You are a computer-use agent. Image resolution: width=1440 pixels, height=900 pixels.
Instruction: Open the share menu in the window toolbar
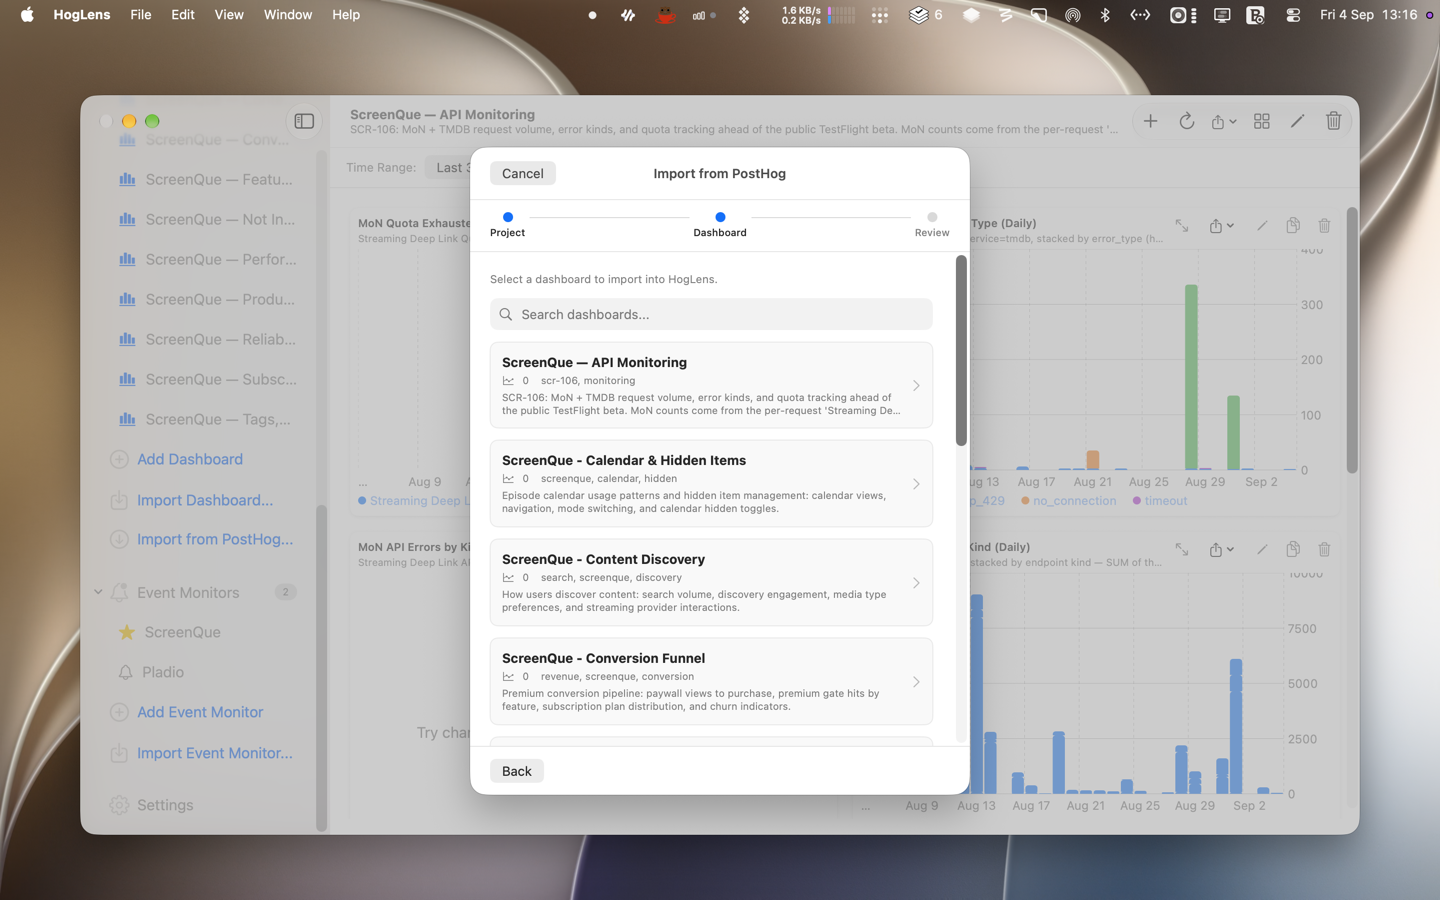[1223, 121]
